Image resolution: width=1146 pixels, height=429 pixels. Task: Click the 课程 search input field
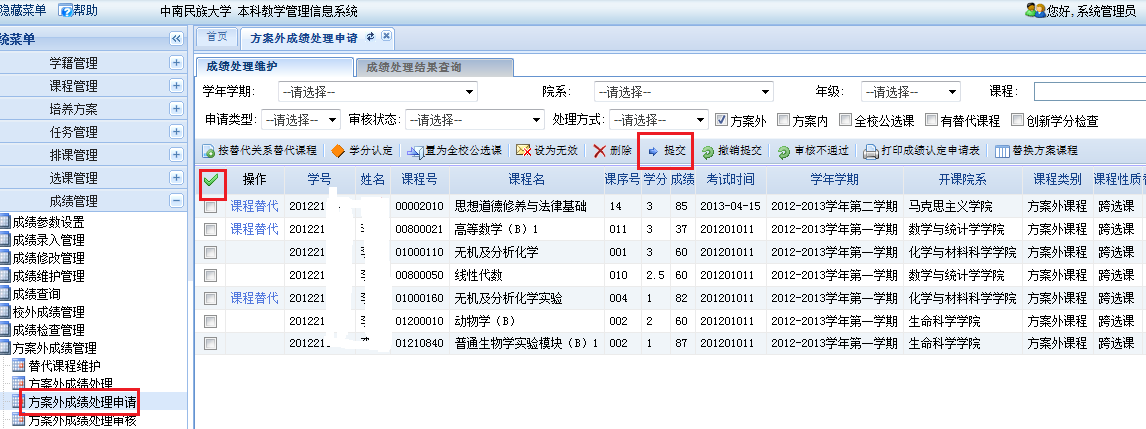pyautogui.click(x=1088, y=92)
